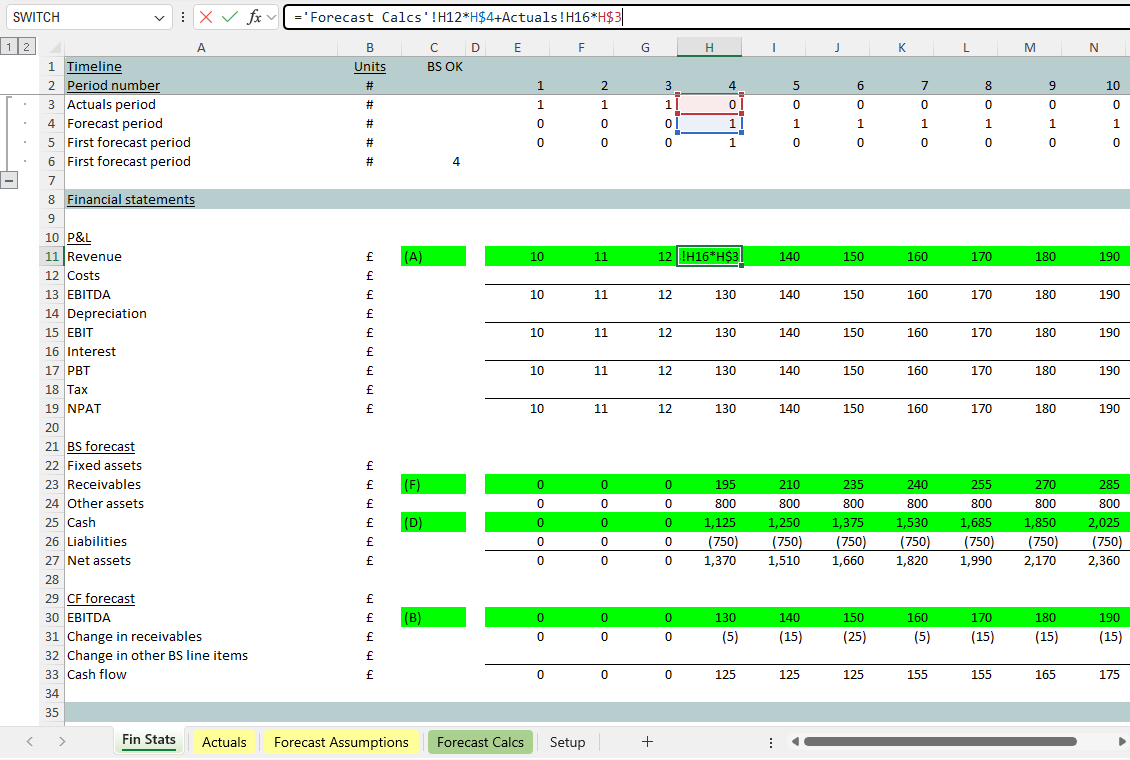Collapse the grouped rows with minus button

pos(11,181)
